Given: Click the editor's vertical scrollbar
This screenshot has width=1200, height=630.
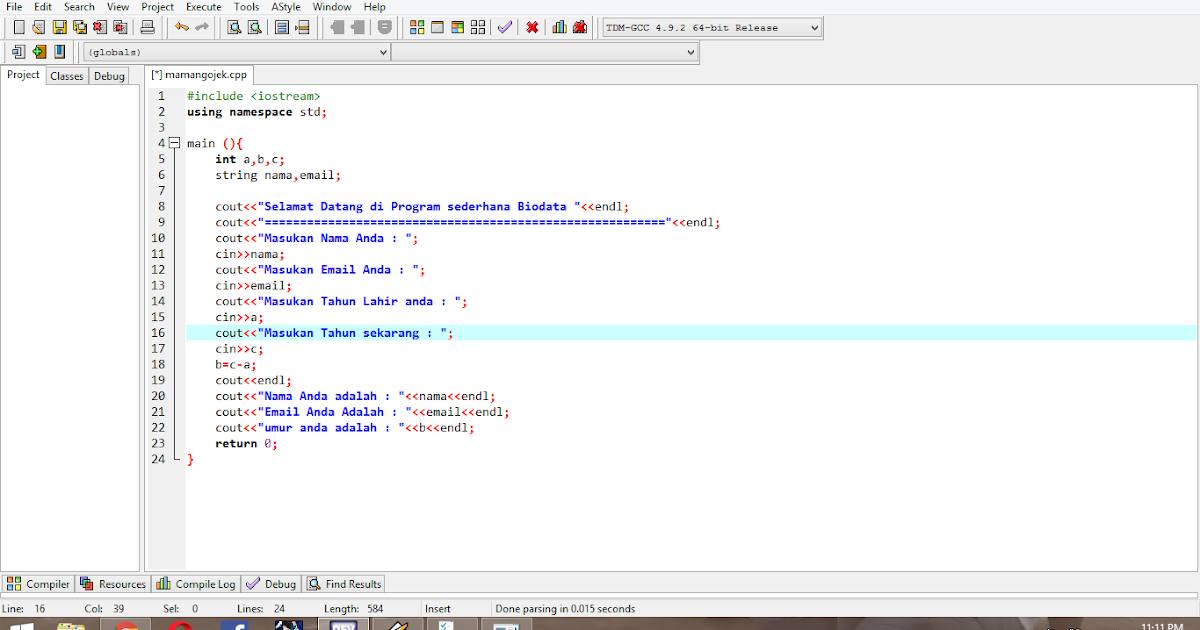Looking at the screenshot, I should pos(1195,300).
